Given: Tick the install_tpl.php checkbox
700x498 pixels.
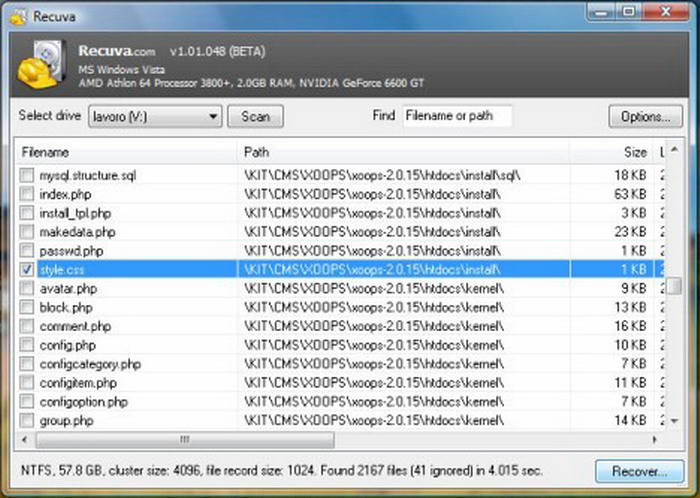Looking at the screenshot, I should click(x=27, y=213).
